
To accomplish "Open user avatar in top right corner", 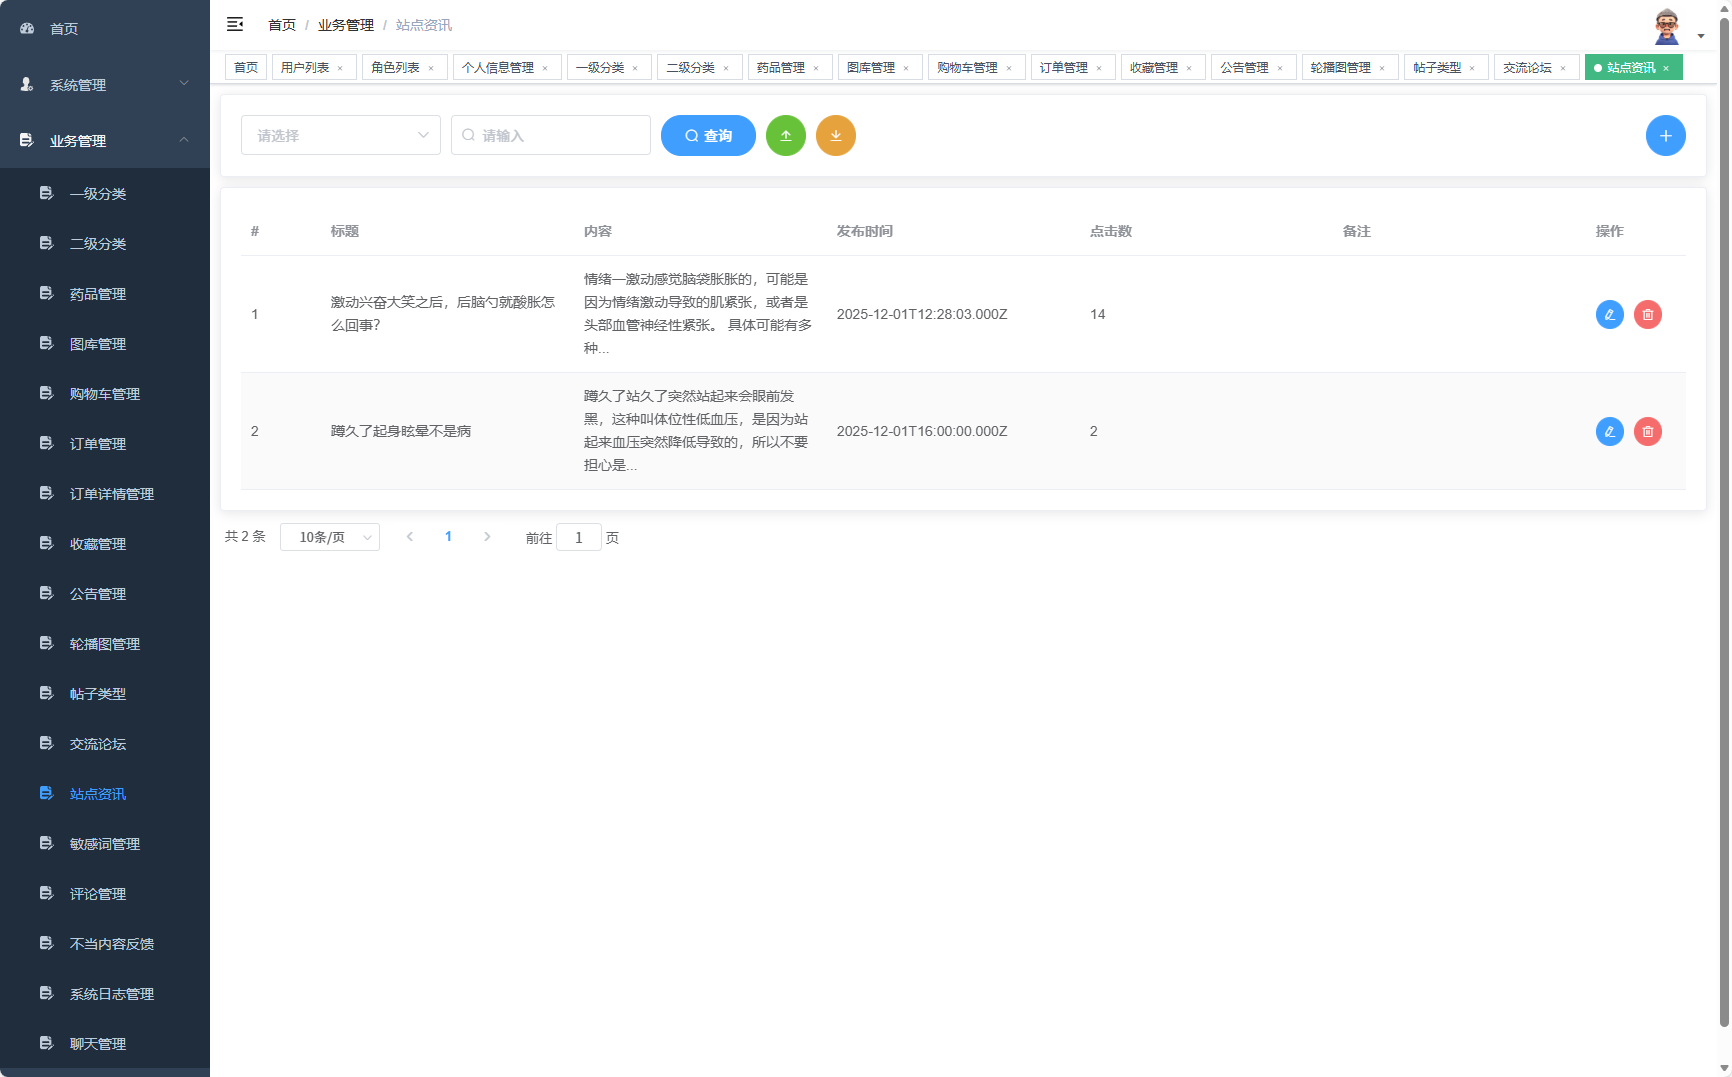I will (1666, 24).
